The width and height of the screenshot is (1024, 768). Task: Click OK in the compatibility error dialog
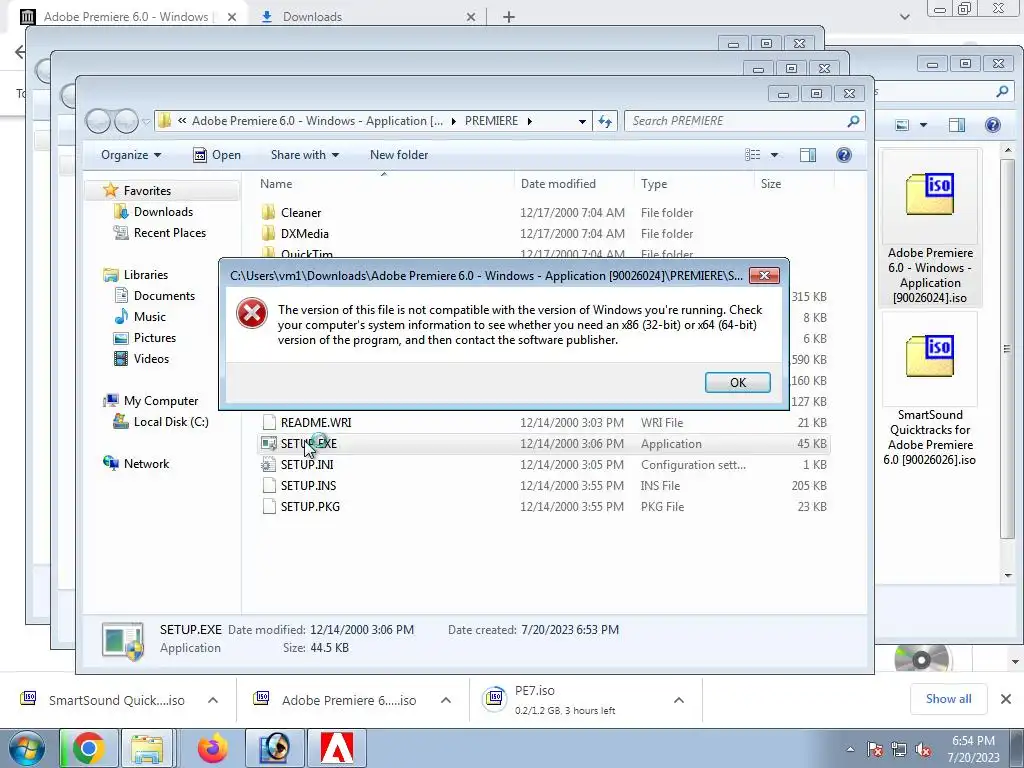pos(737,383)
